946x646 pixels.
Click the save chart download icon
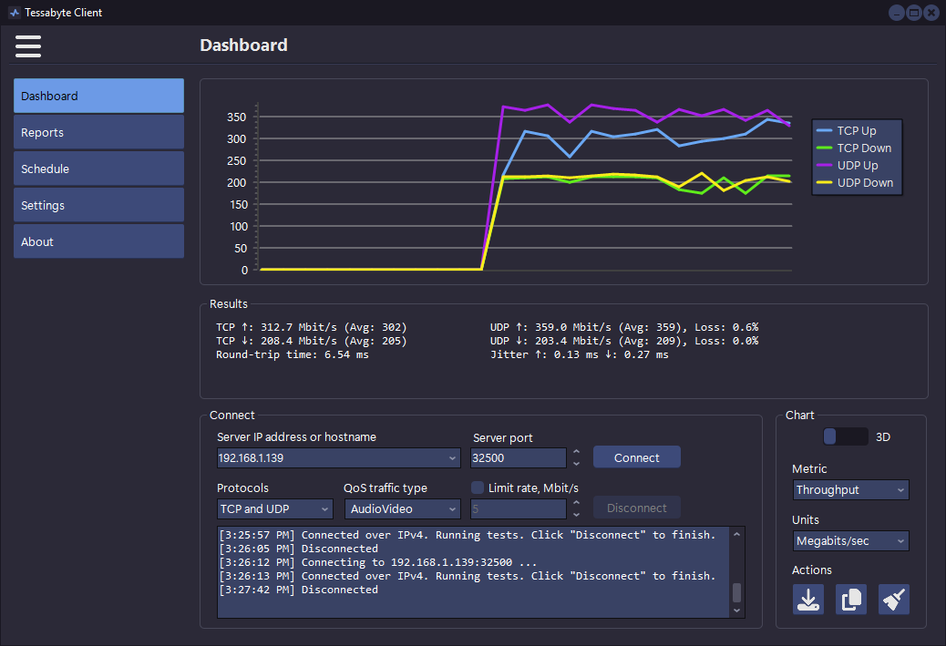tap(808, 599)
